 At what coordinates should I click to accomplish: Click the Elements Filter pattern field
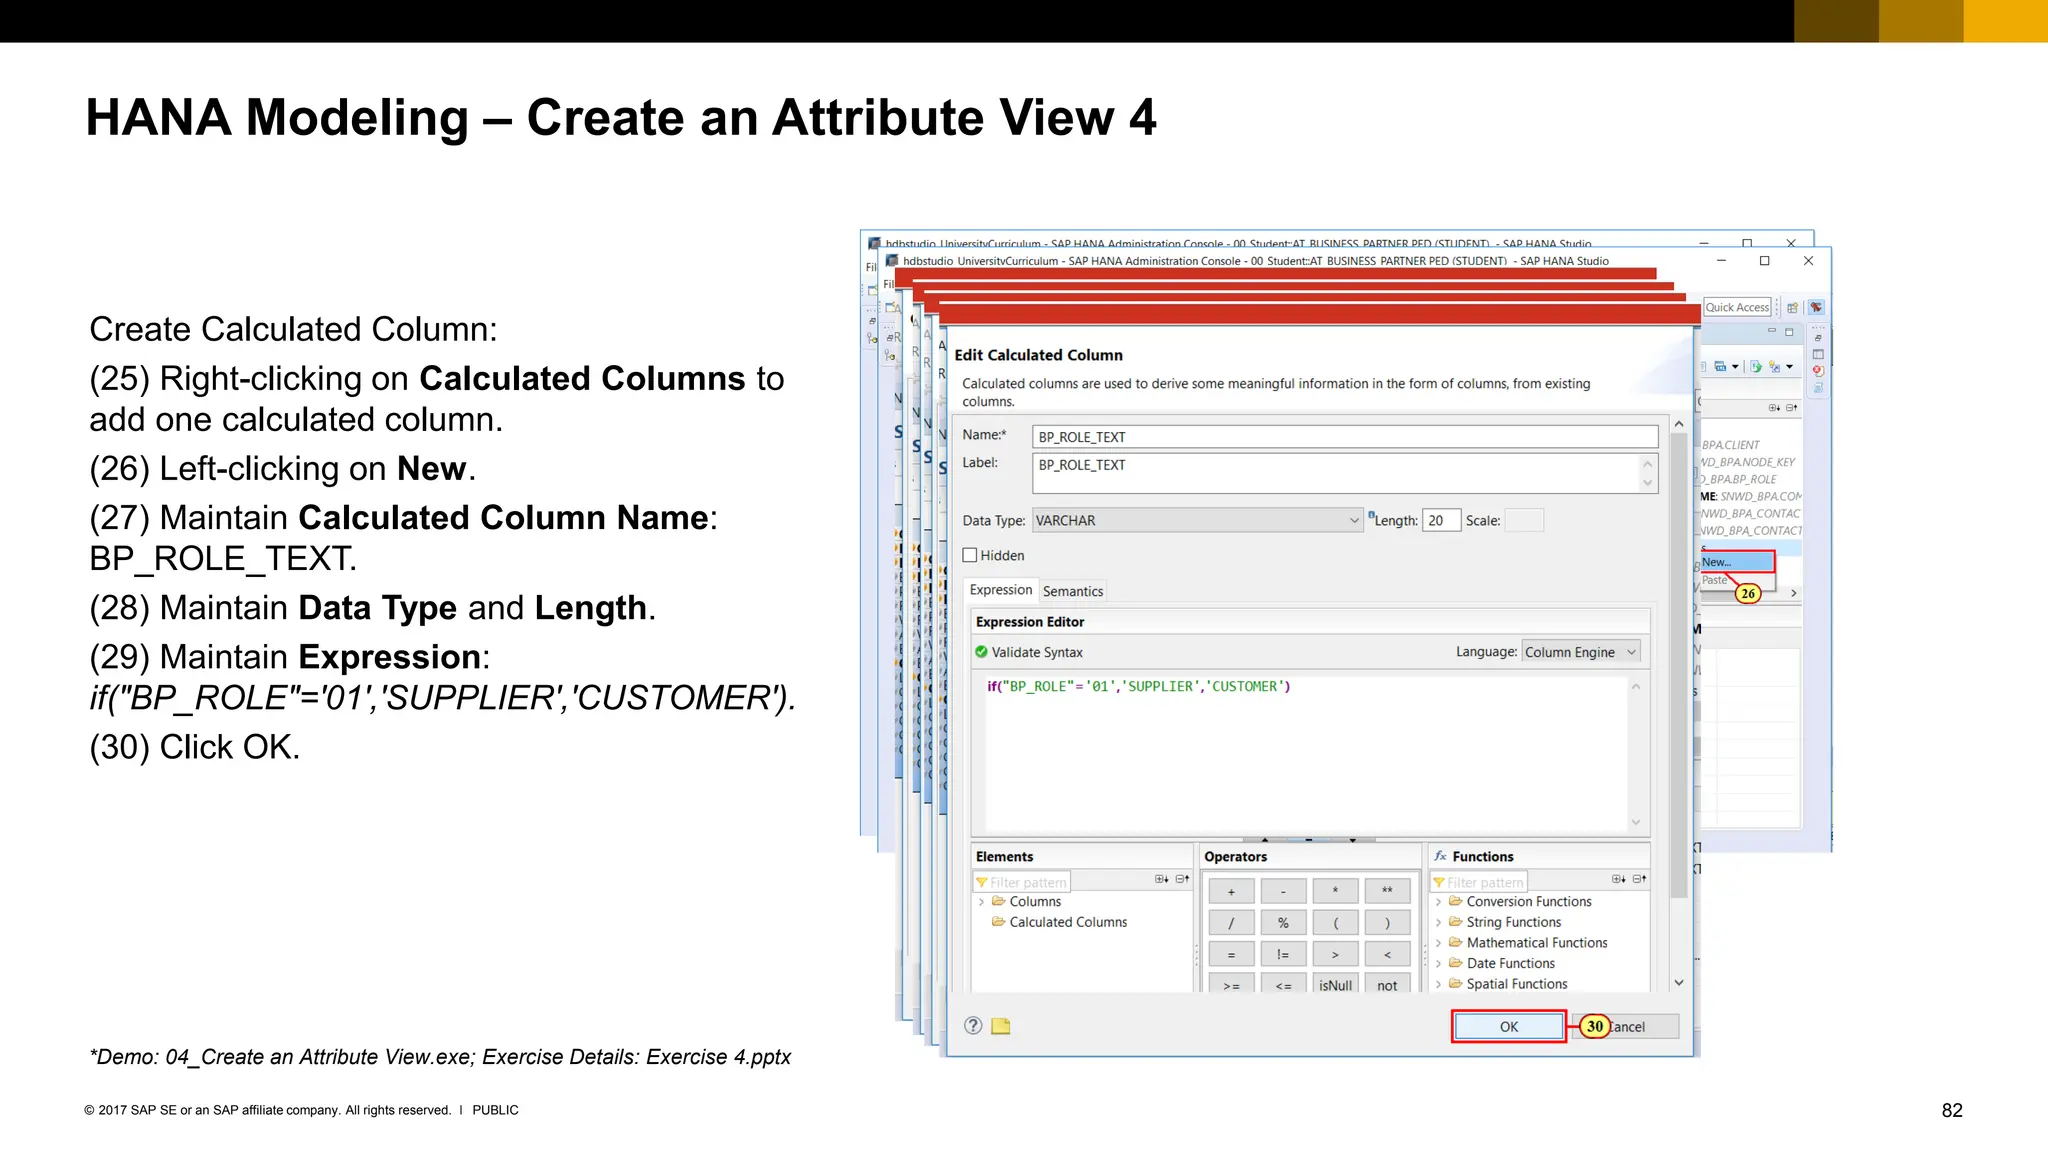coord(1022,882)
